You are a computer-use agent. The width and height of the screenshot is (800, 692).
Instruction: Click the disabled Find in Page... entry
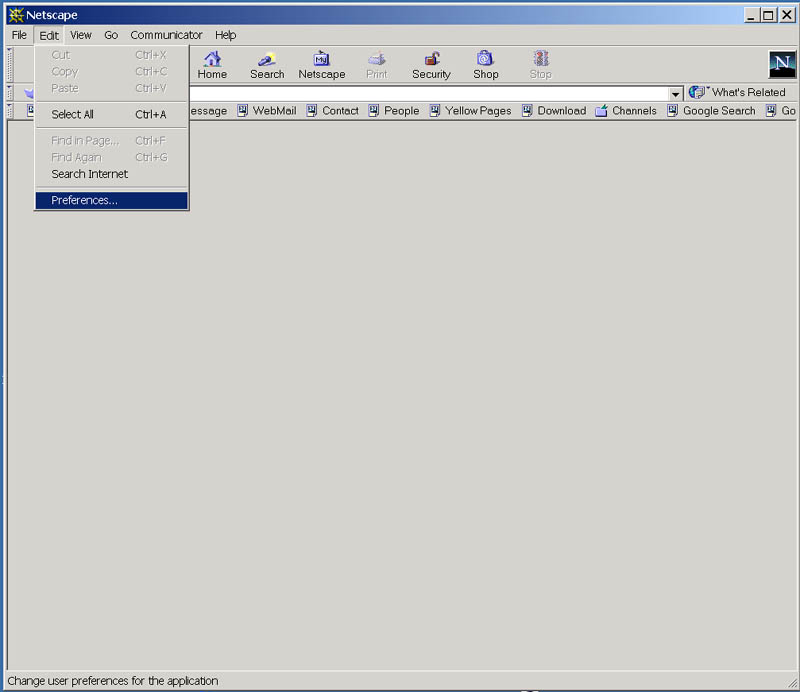coord(112,140)
